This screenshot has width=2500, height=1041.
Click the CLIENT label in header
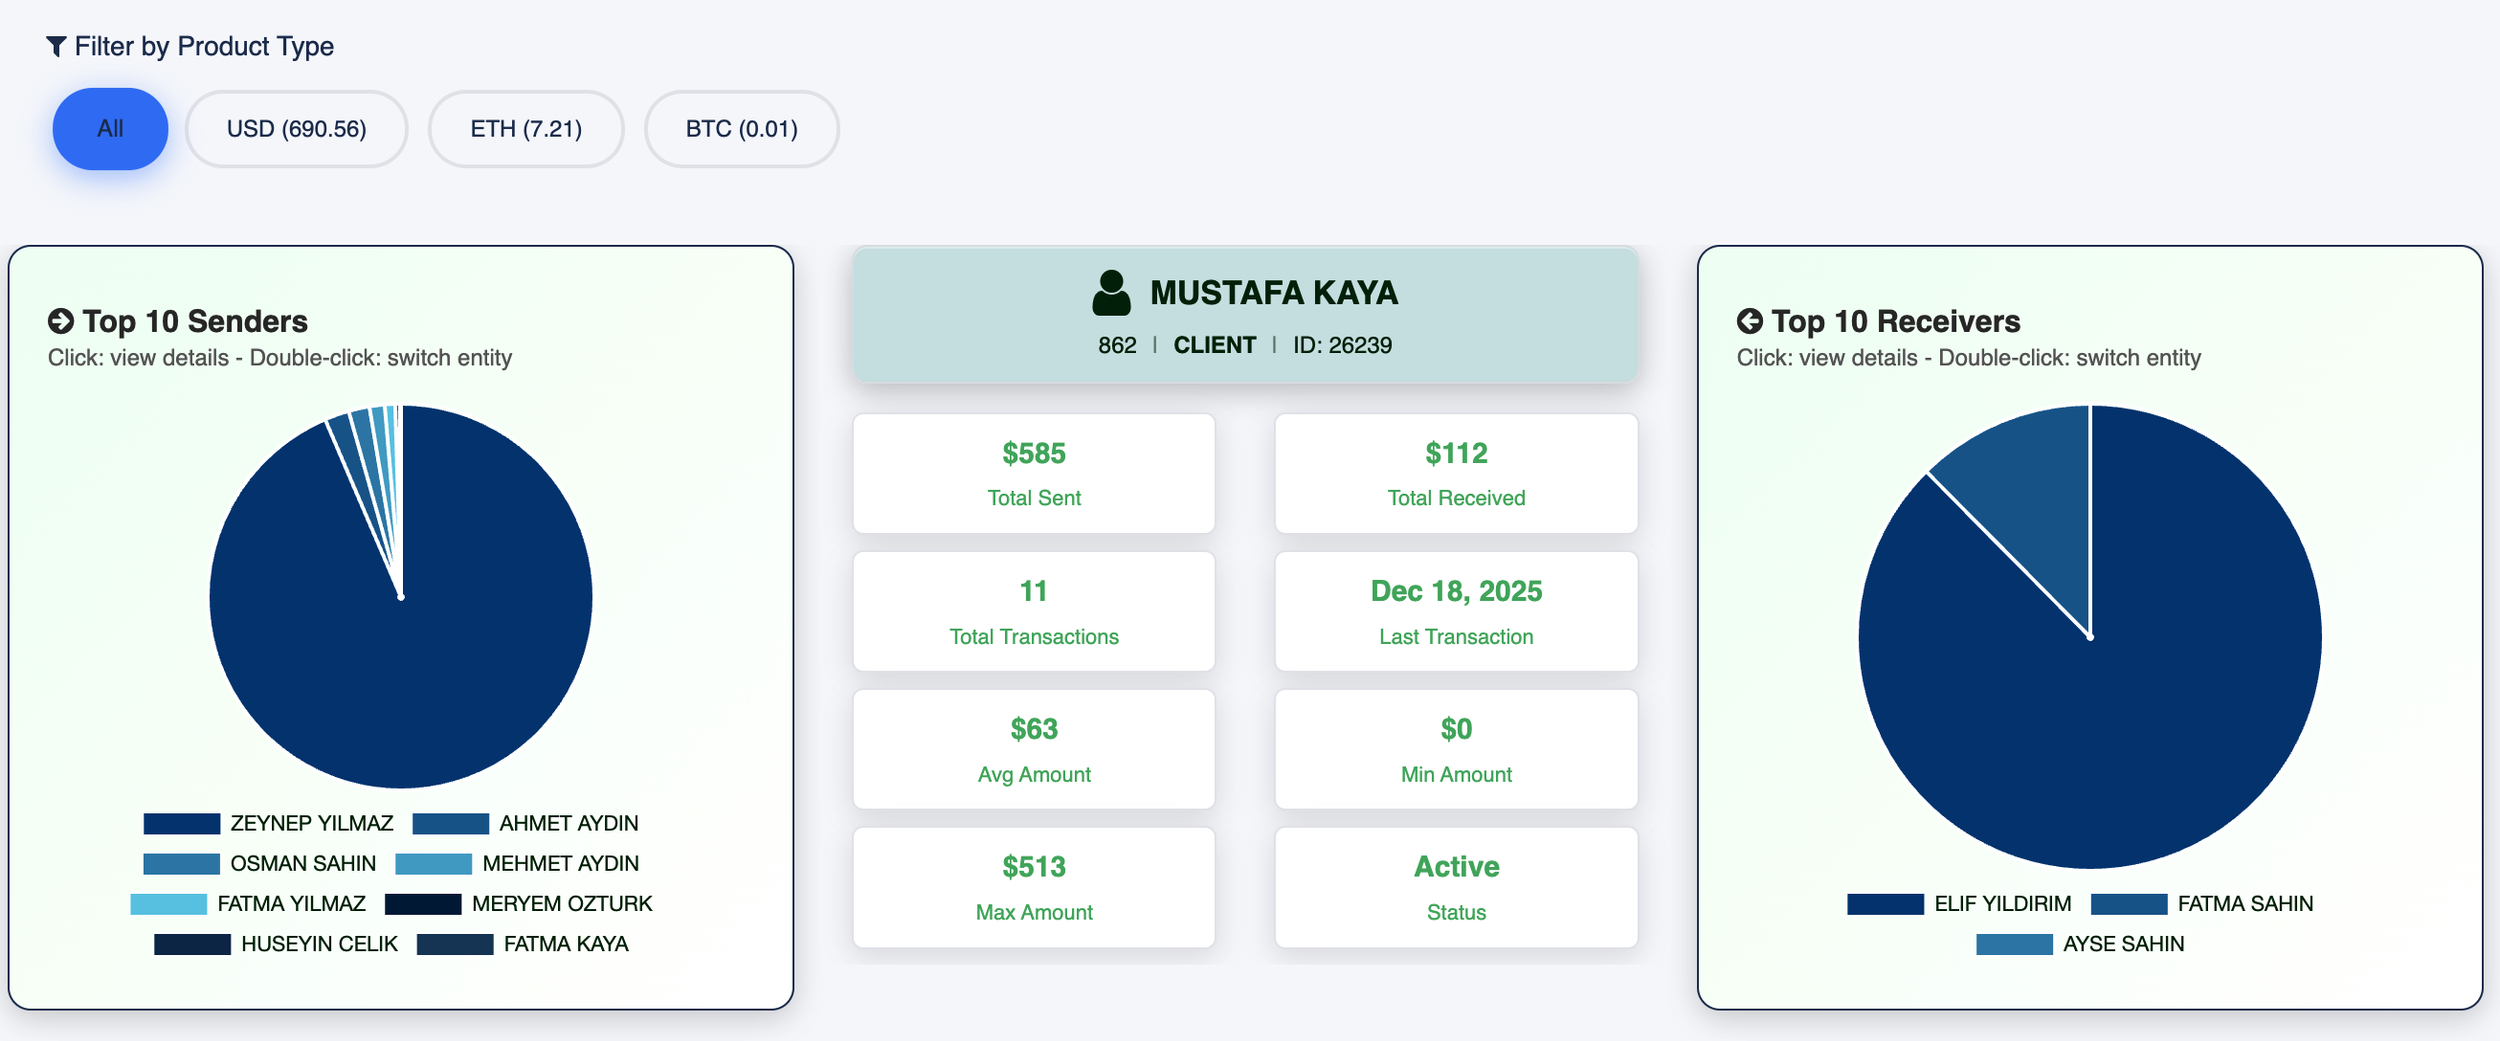[x=1214, y=345]
